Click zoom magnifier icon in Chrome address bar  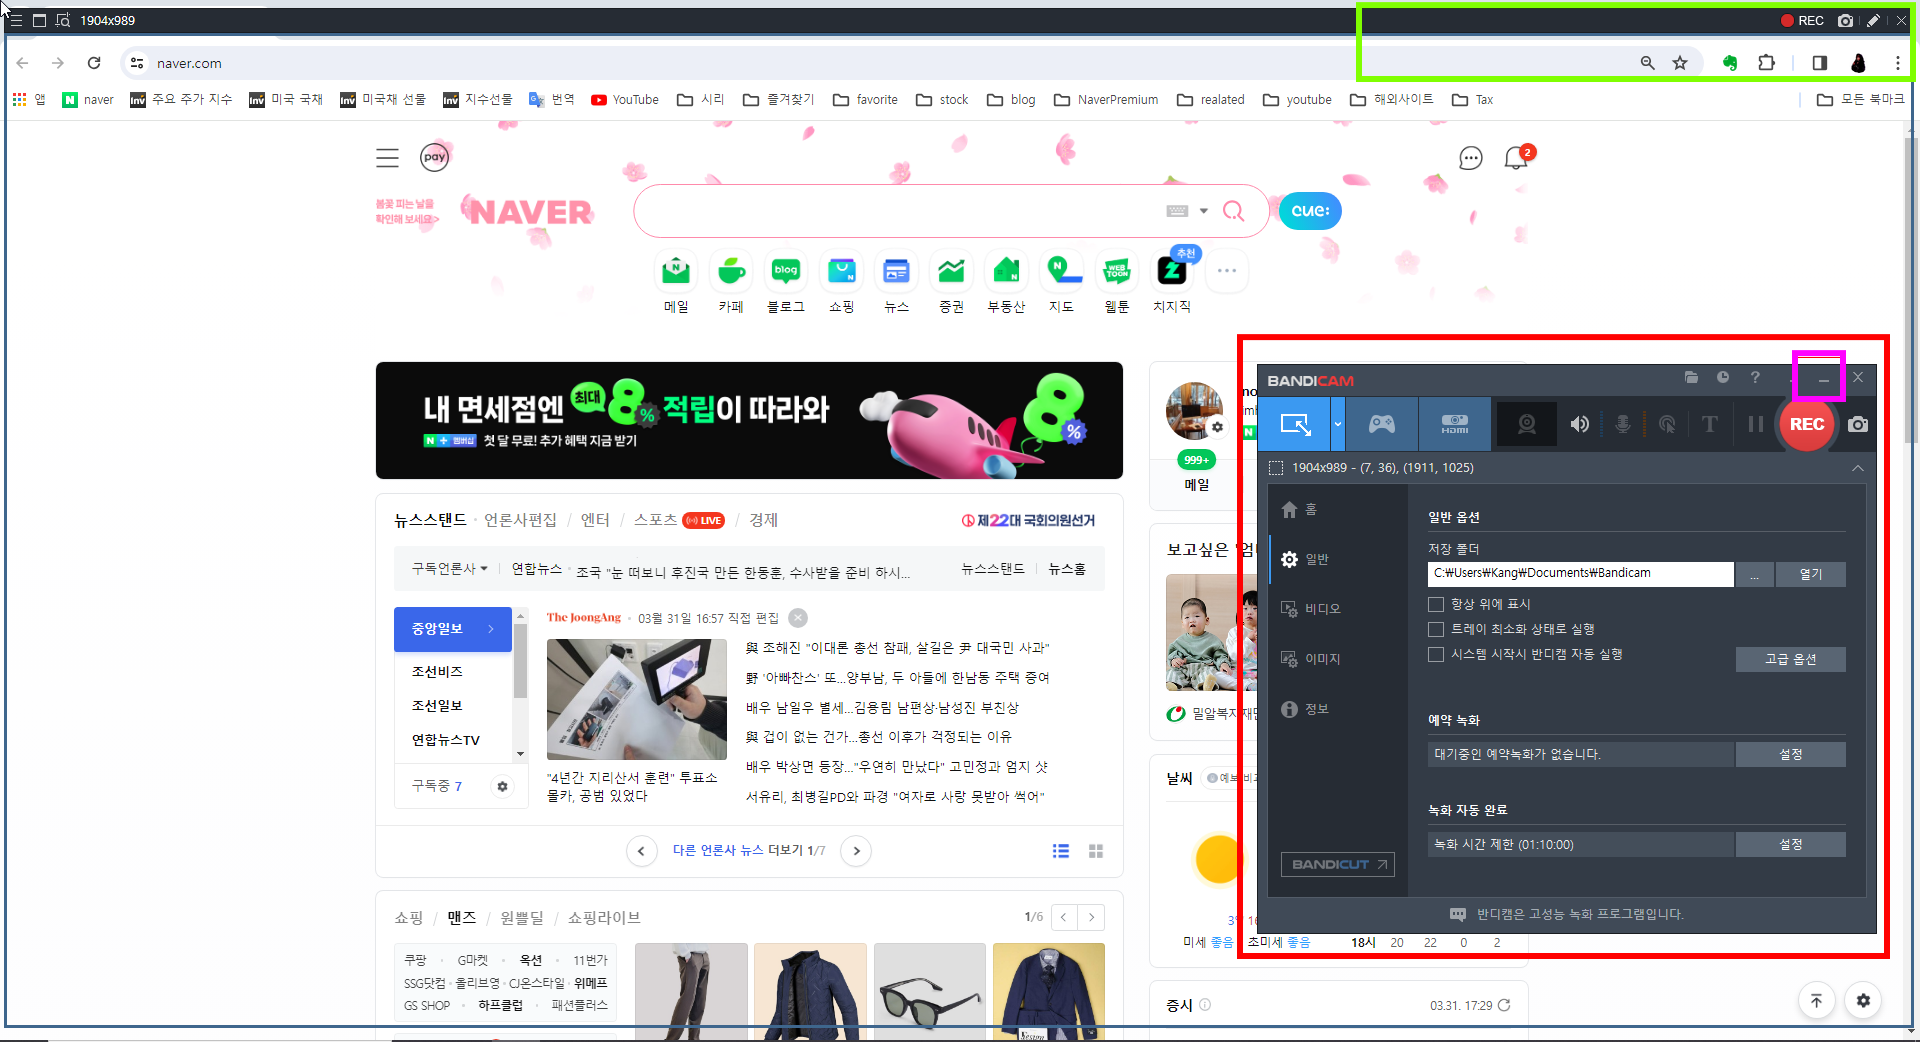(x=1647, y=63)
